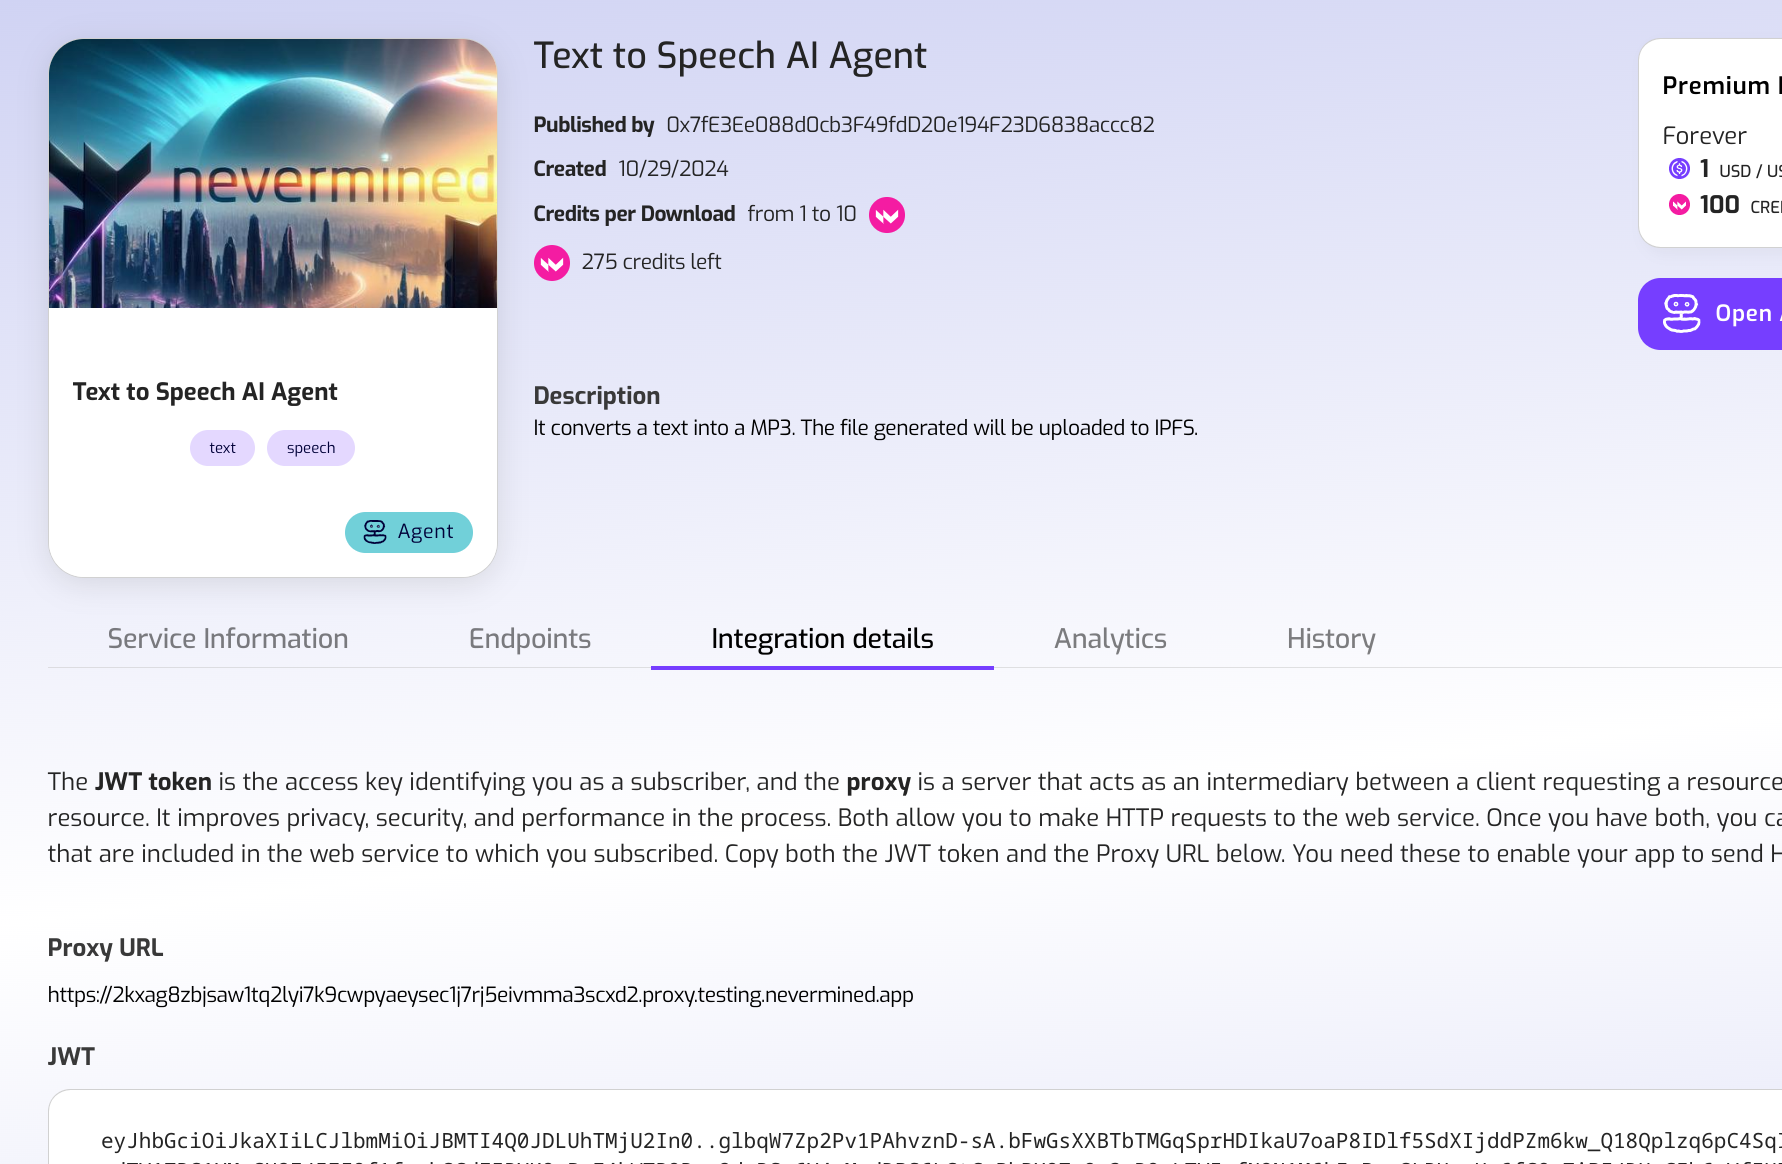The image size is (1782, 1164).
Task: Click the robot icon in Agent badge
Action: 375,532
